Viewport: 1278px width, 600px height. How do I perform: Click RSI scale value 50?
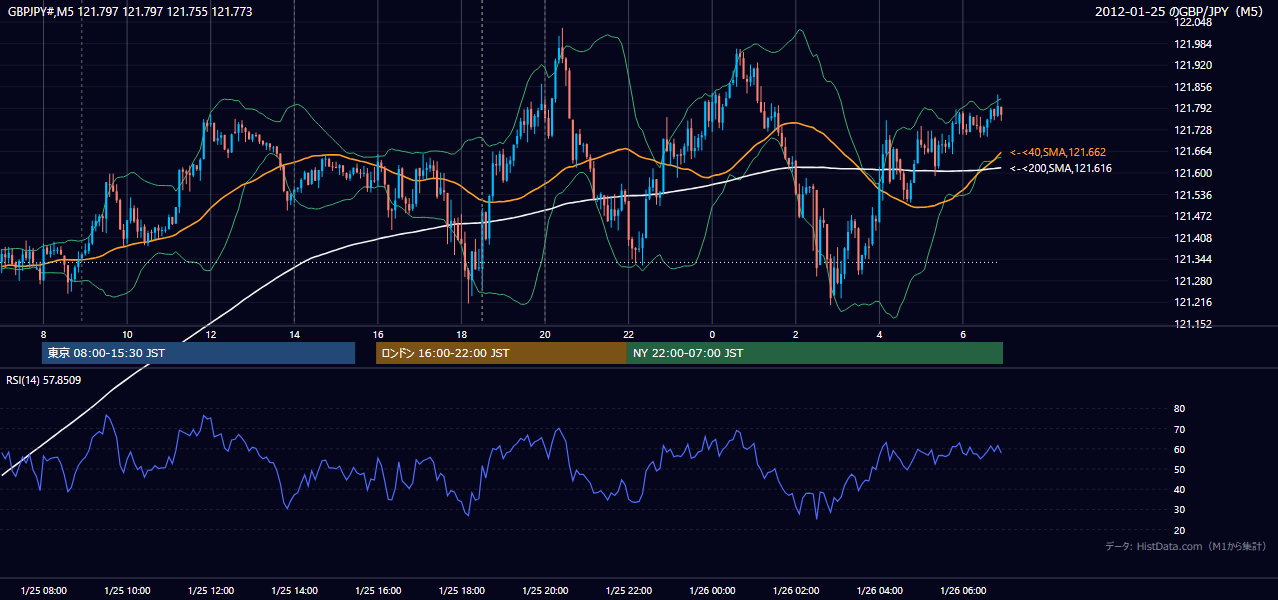(x=1180, y=469)
